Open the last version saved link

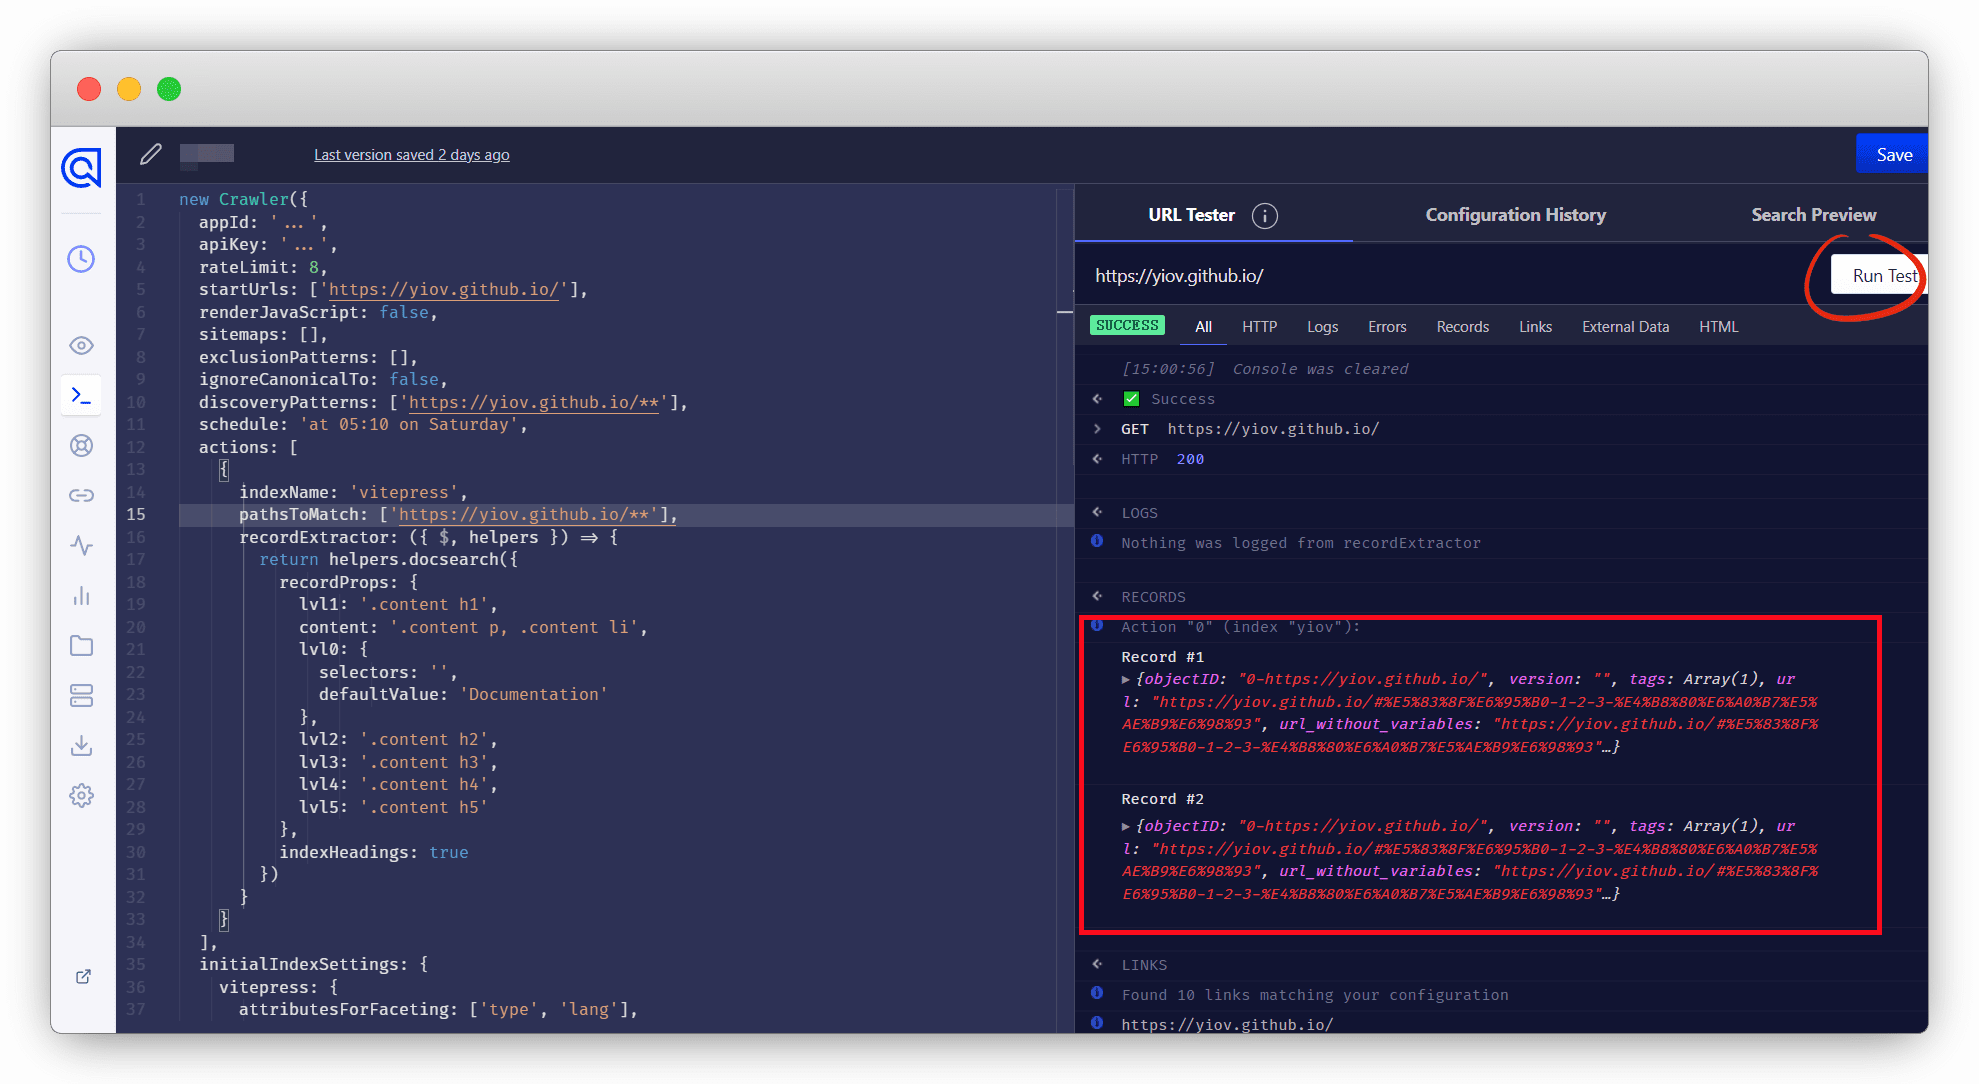pyautogui.click(x=411, y=155)
